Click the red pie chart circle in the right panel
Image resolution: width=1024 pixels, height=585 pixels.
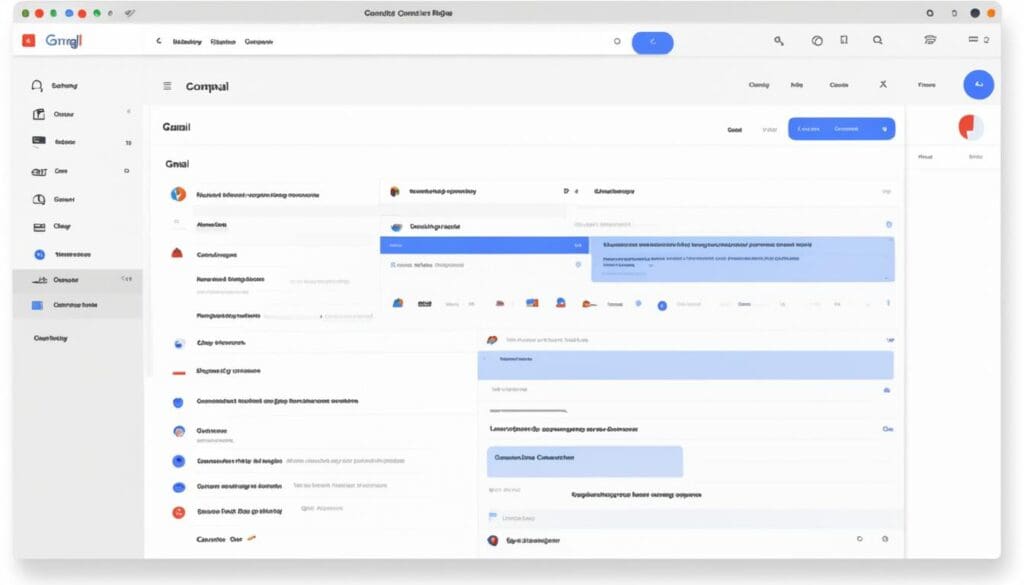[971, 128]
